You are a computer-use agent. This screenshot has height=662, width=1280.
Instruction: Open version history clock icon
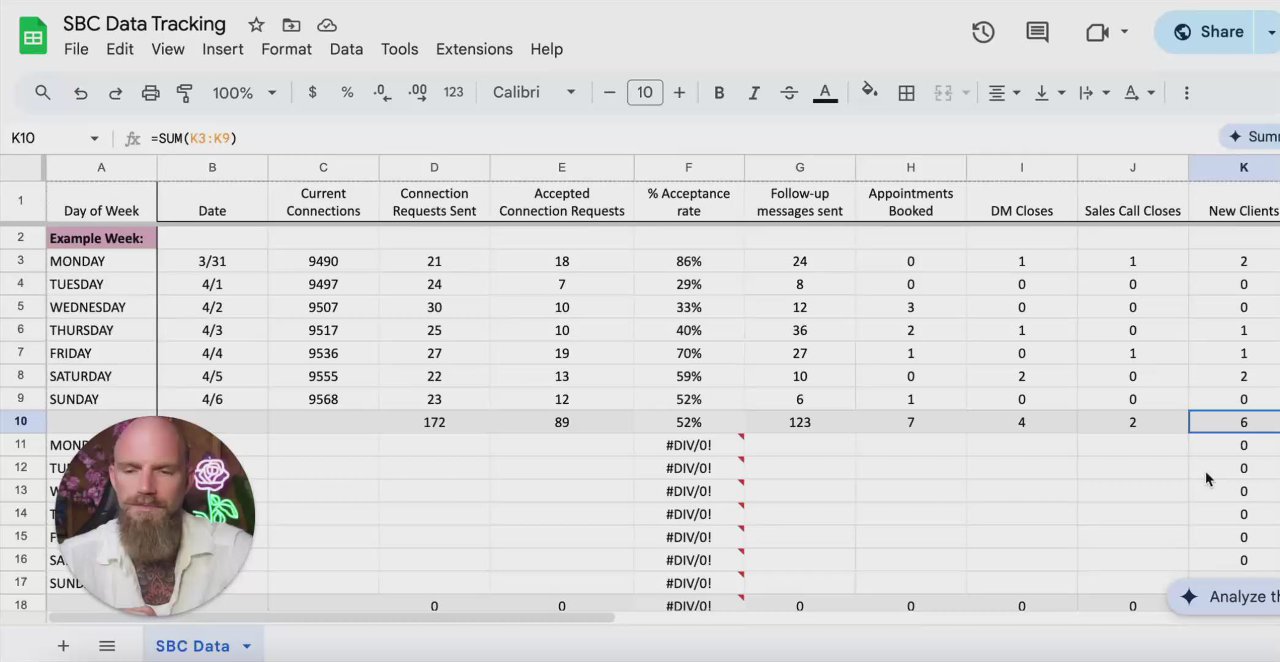pos(983,32)
